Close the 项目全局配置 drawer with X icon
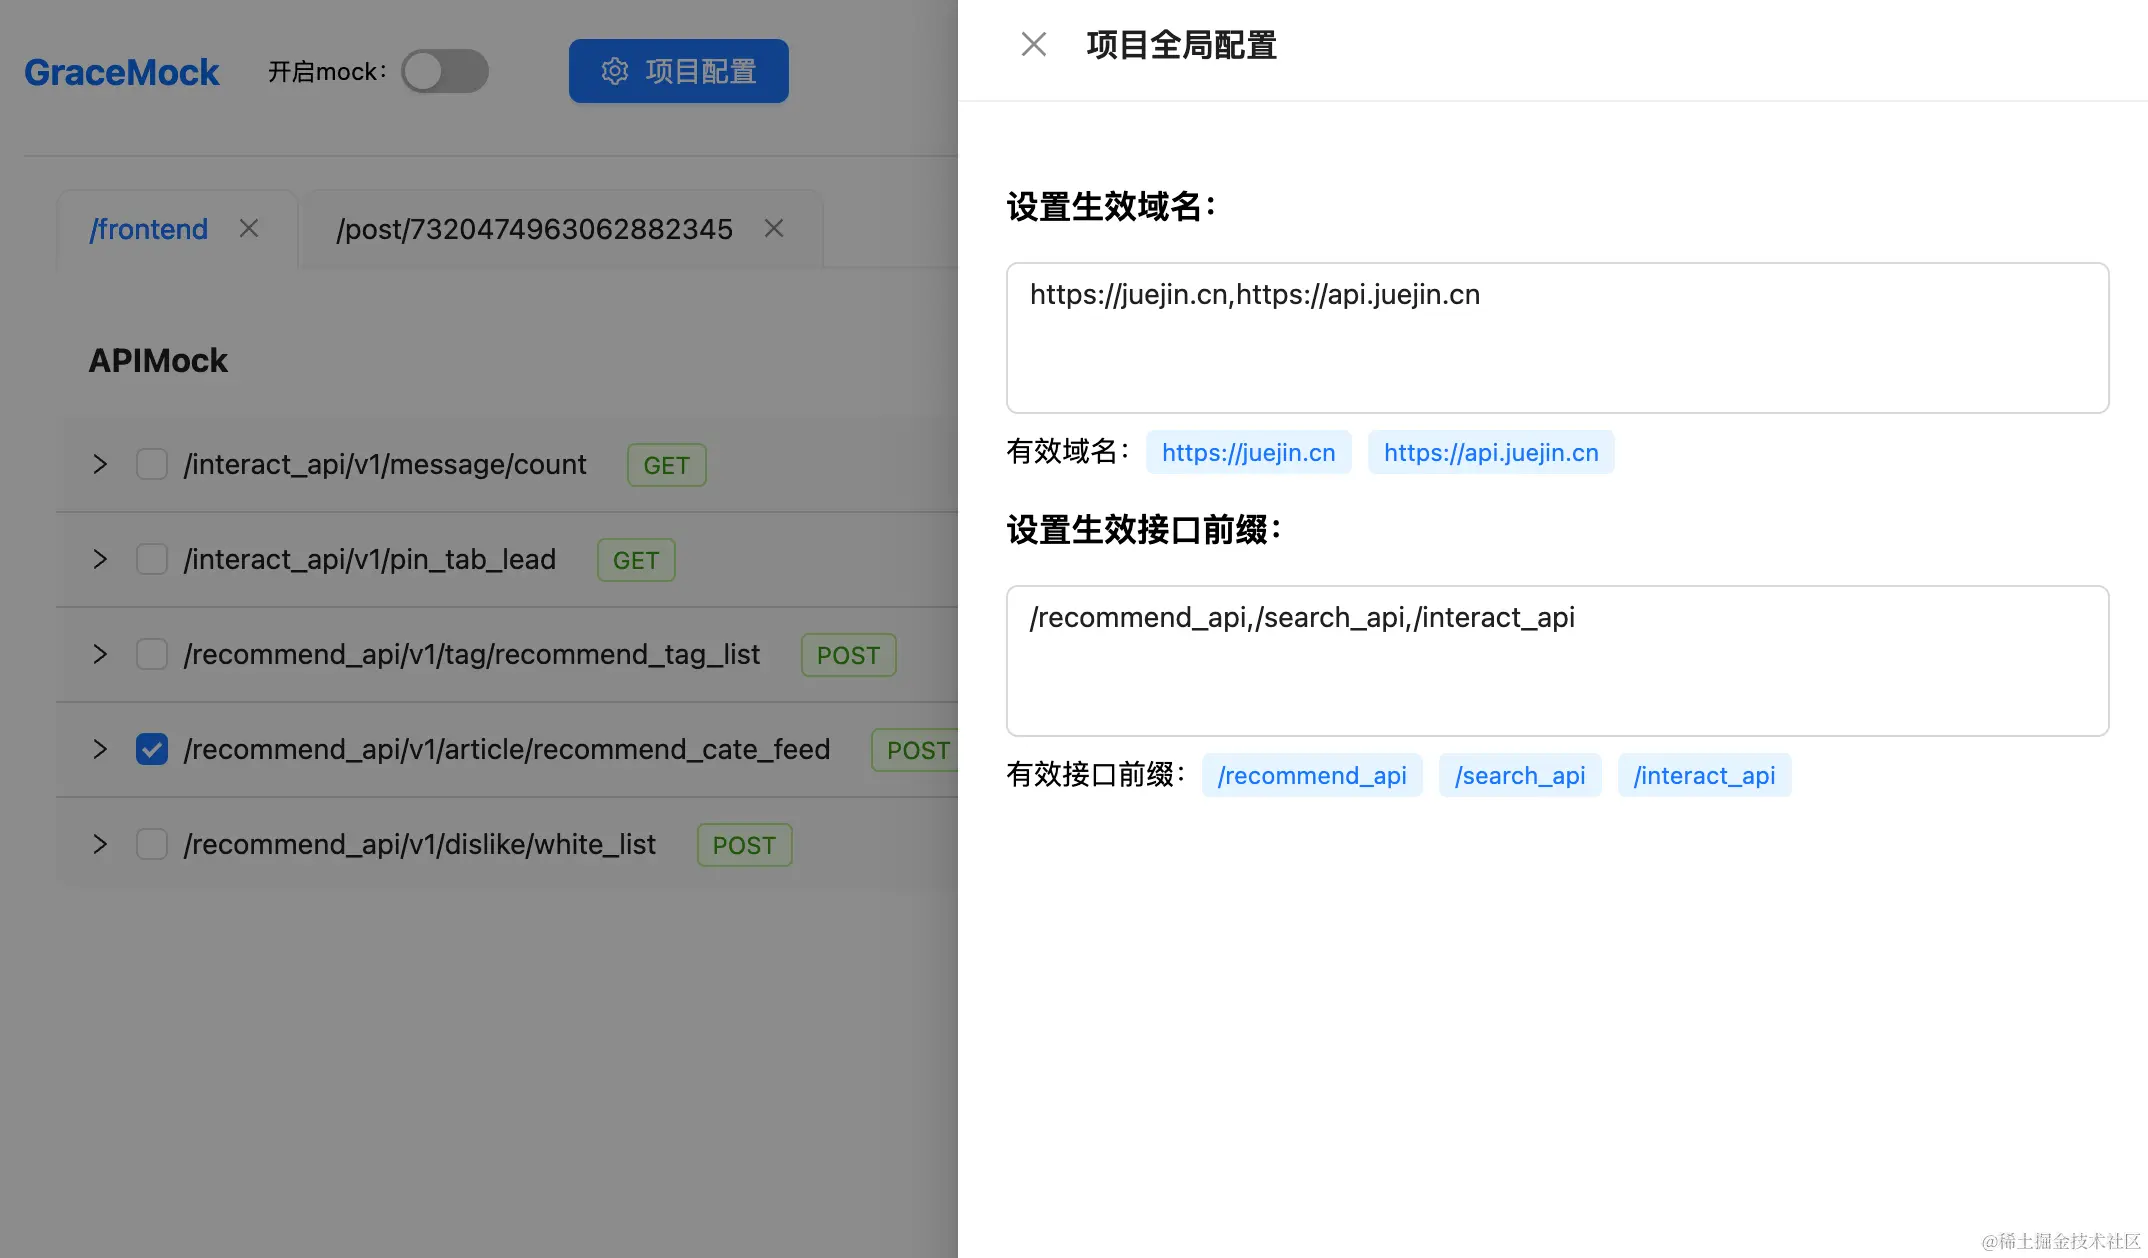This screenshot has height=1258, width=2148. click(x=1033, y=44)
